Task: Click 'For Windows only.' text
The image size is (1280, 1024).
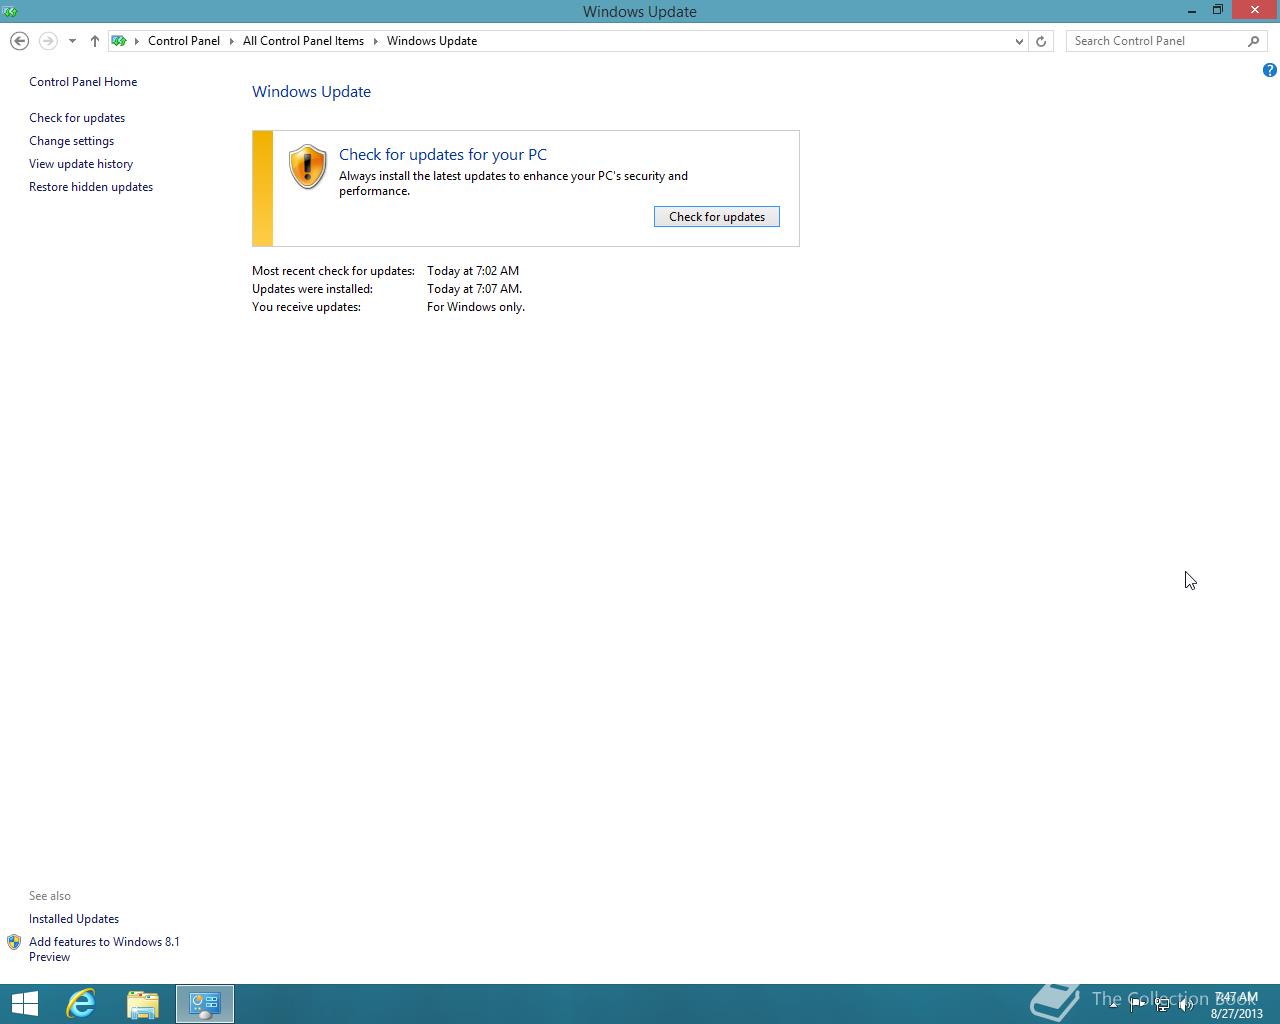Action: (x=476, y=307)
